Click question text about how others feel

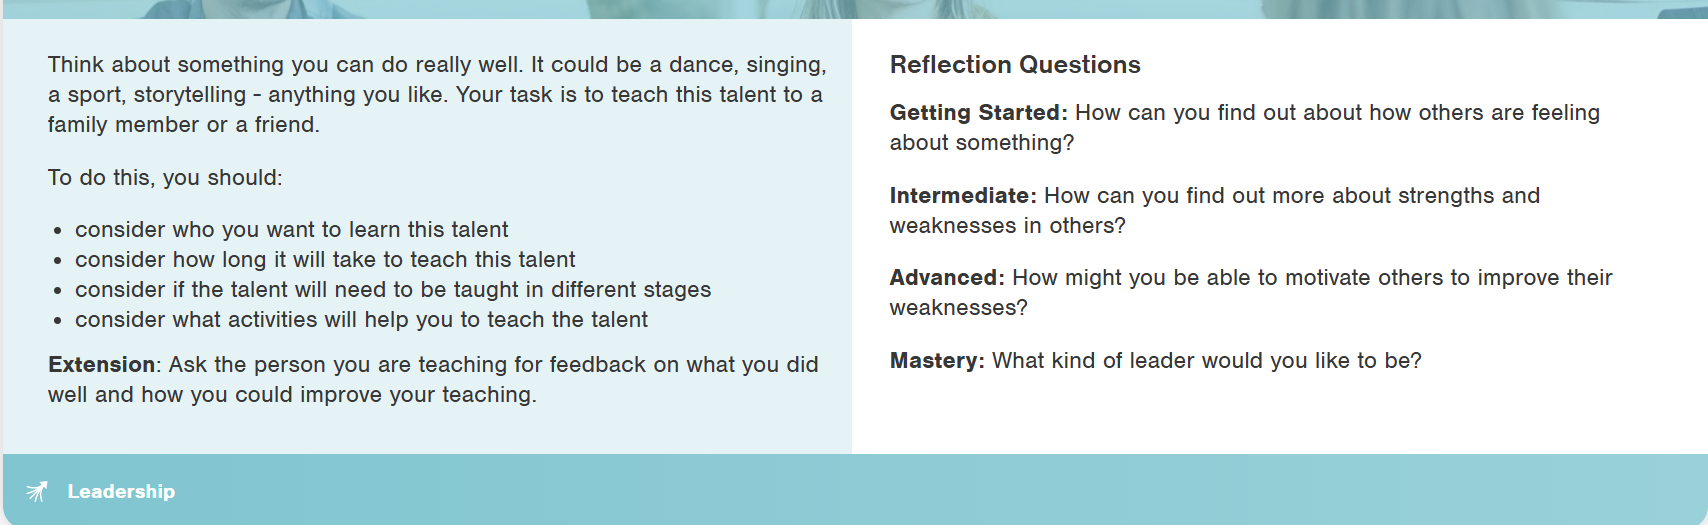[x=1245, y=128]
